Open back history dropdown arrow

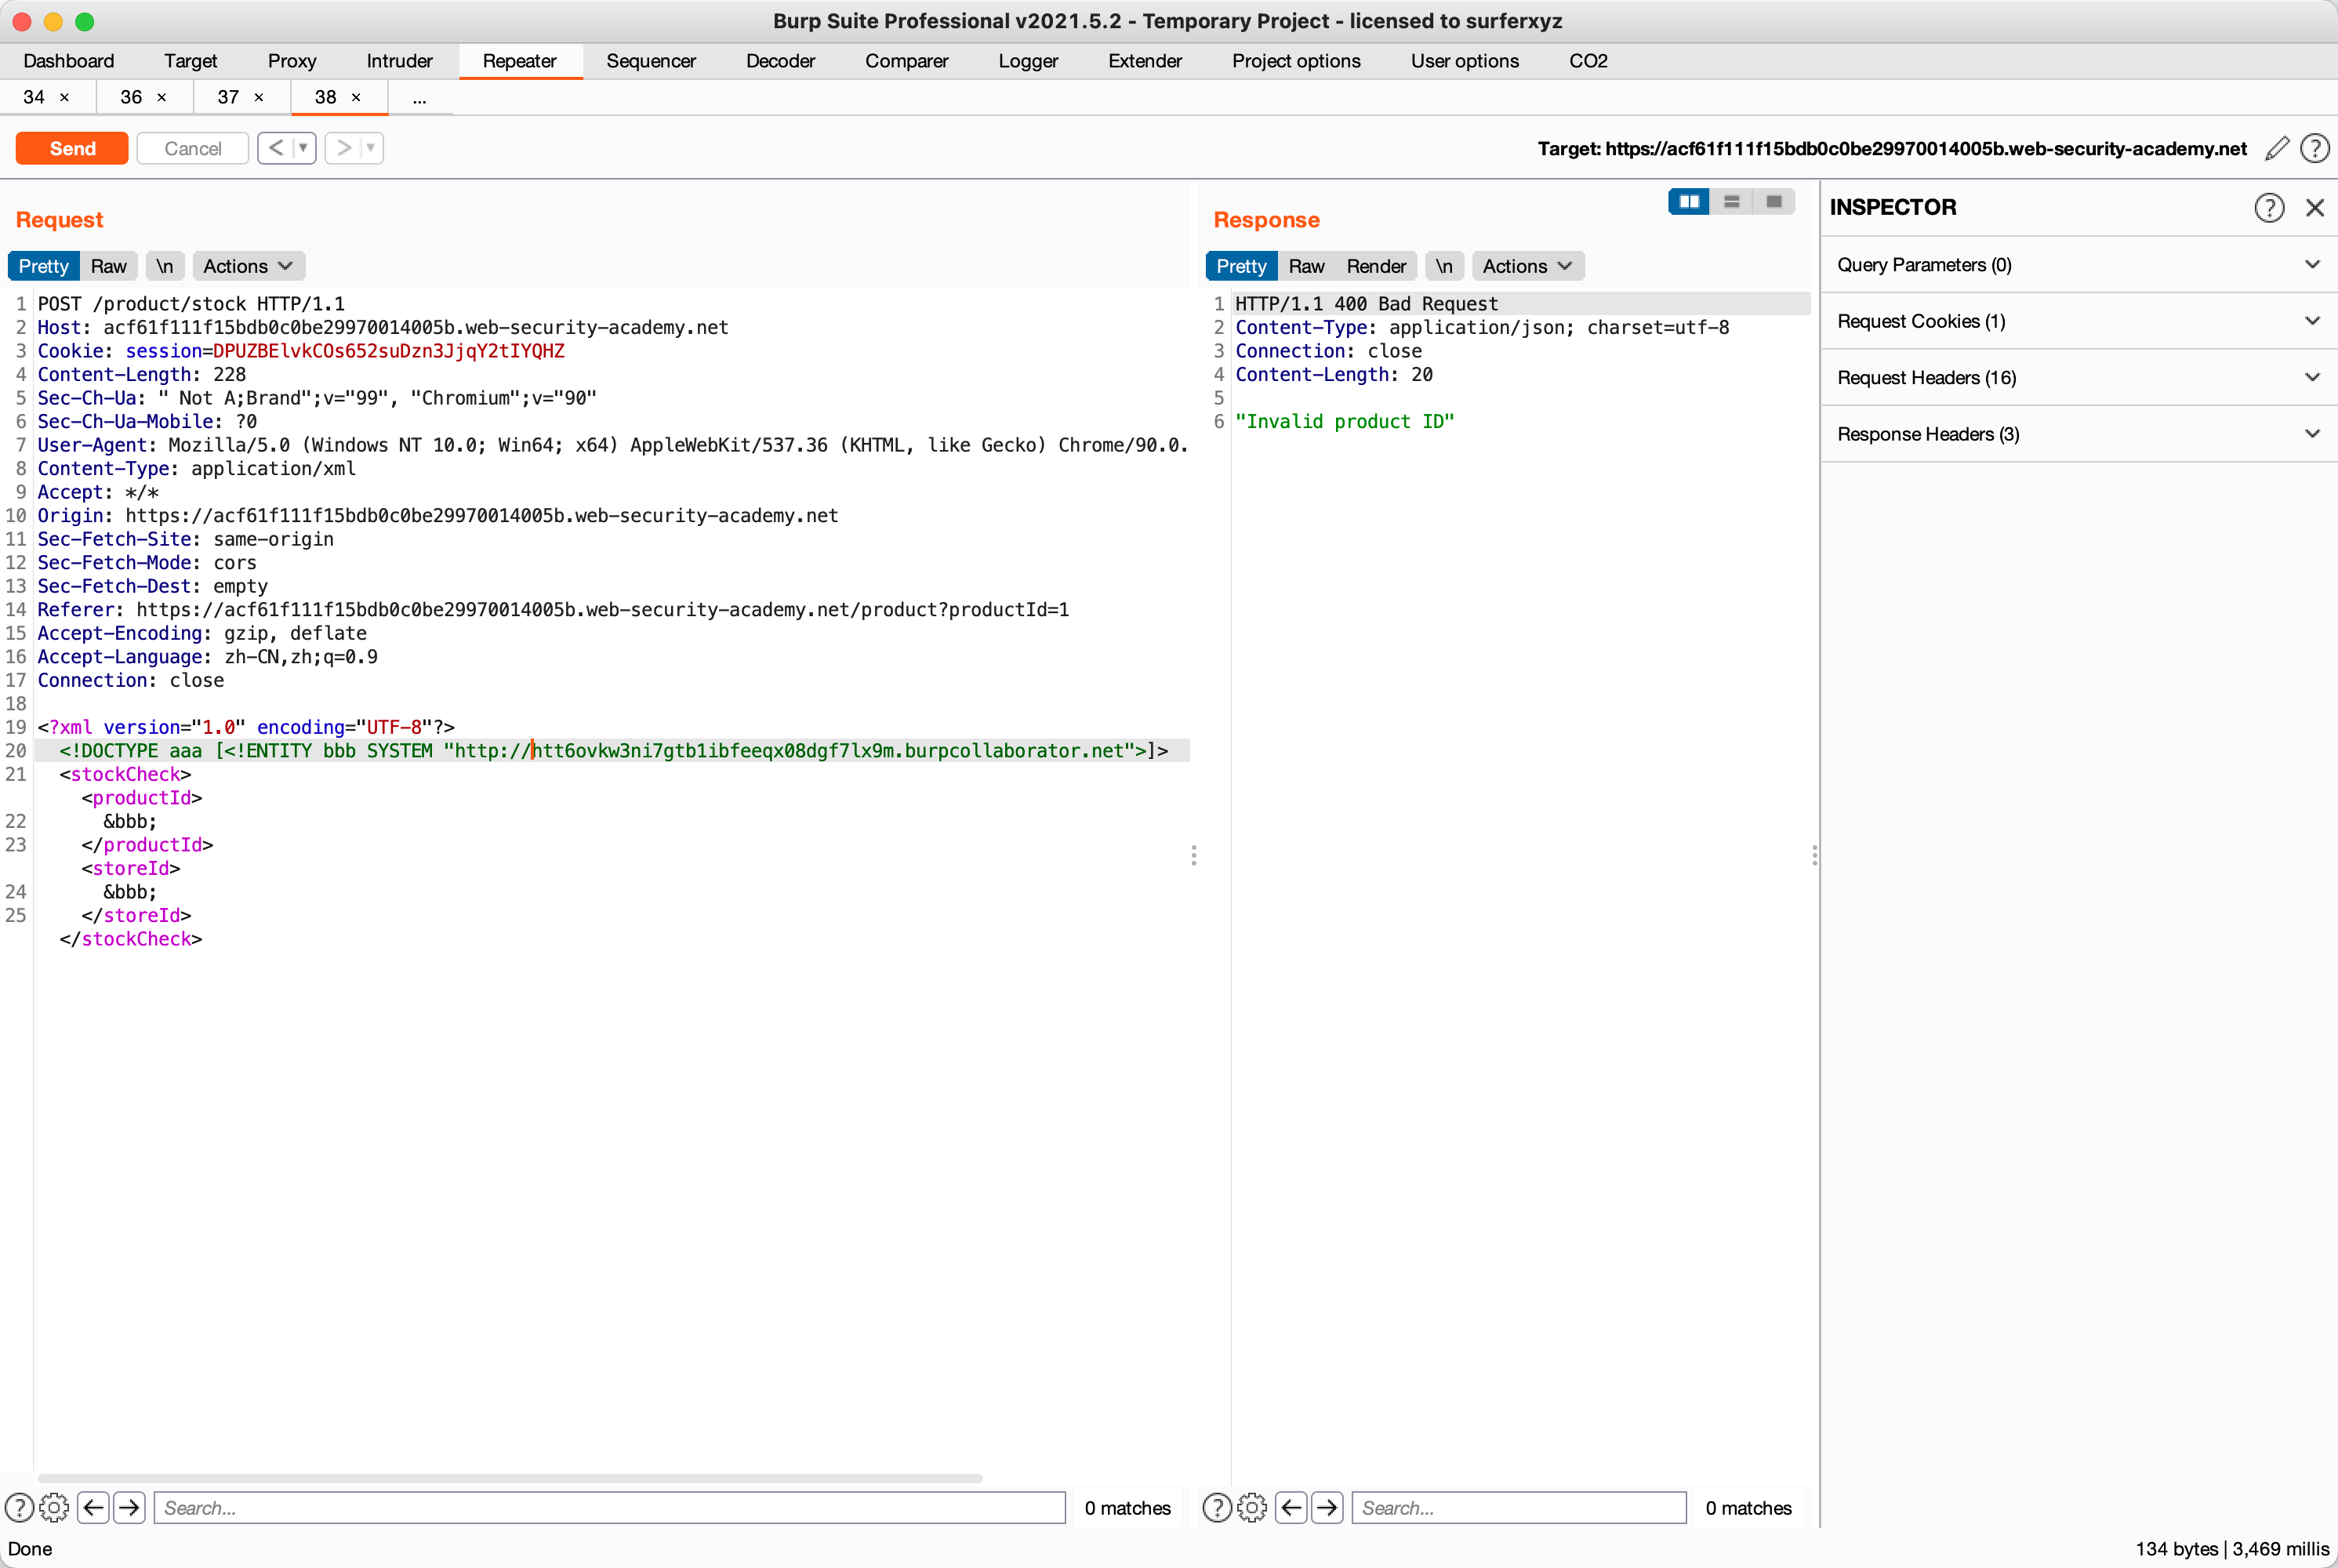[x=303, y=148]
